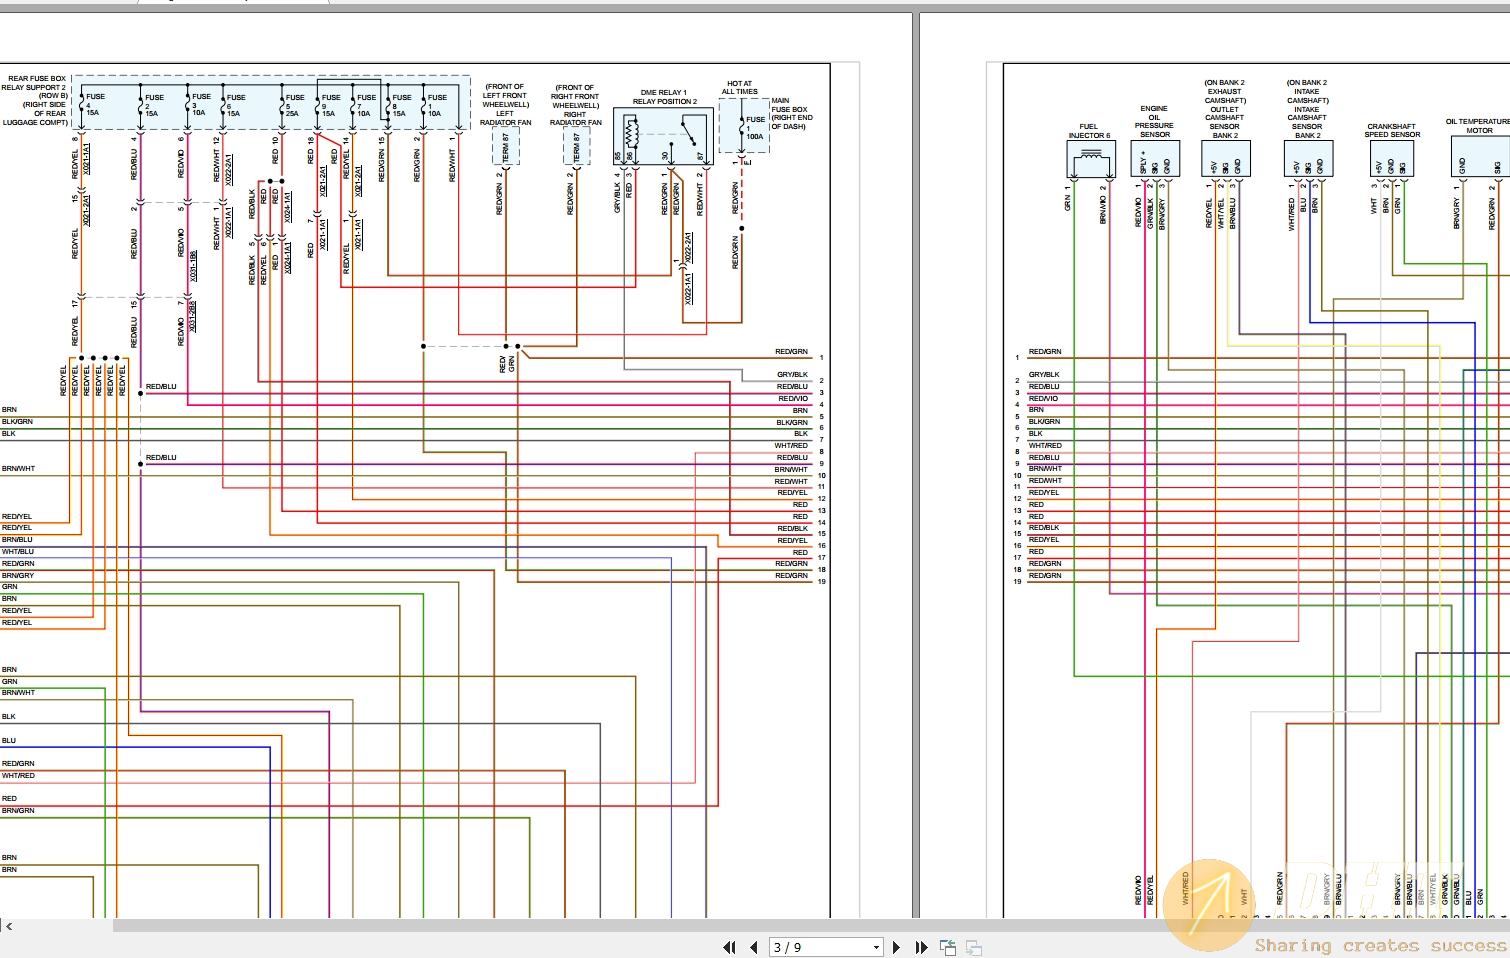This screenshot has height=958, width=1510.
Task: Click the 'DME RELAY 1 RELAY POSITION 2' label
Action: pyautogui.click(x=664, y=96)
